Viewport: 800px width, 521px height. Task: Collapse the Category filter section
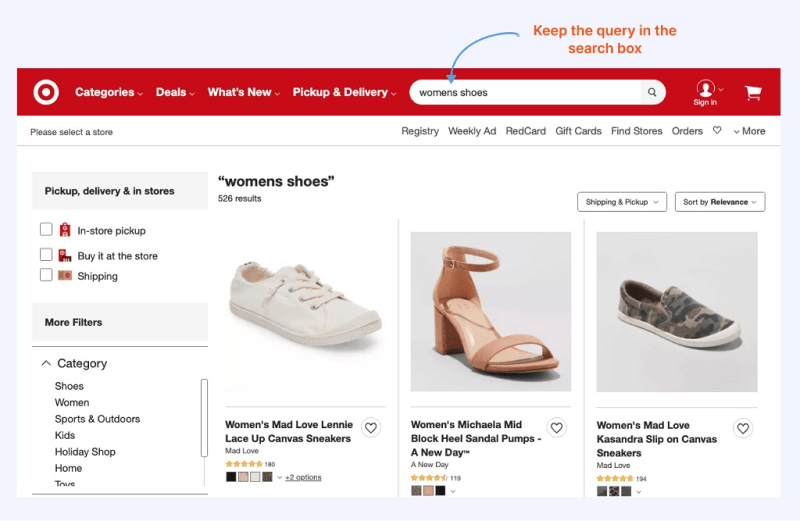pos(46,363)
